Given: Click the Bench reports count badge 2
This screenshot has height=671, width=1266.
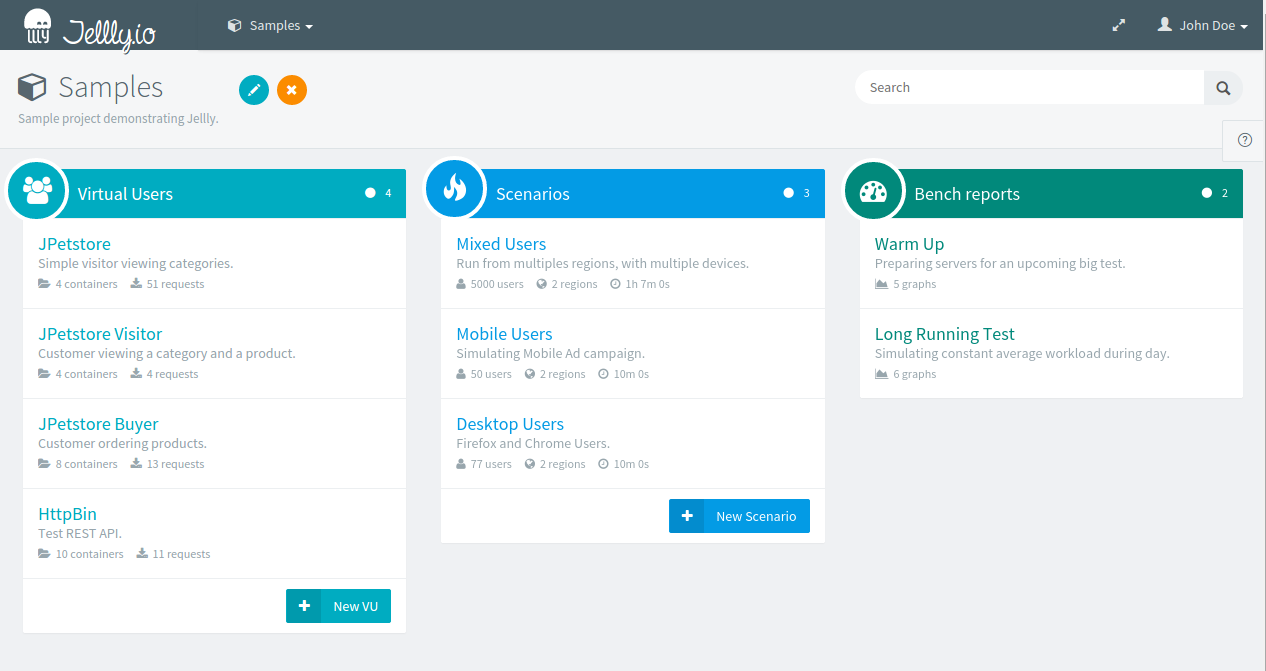Looking at the screenshot, I should 1215,193.
